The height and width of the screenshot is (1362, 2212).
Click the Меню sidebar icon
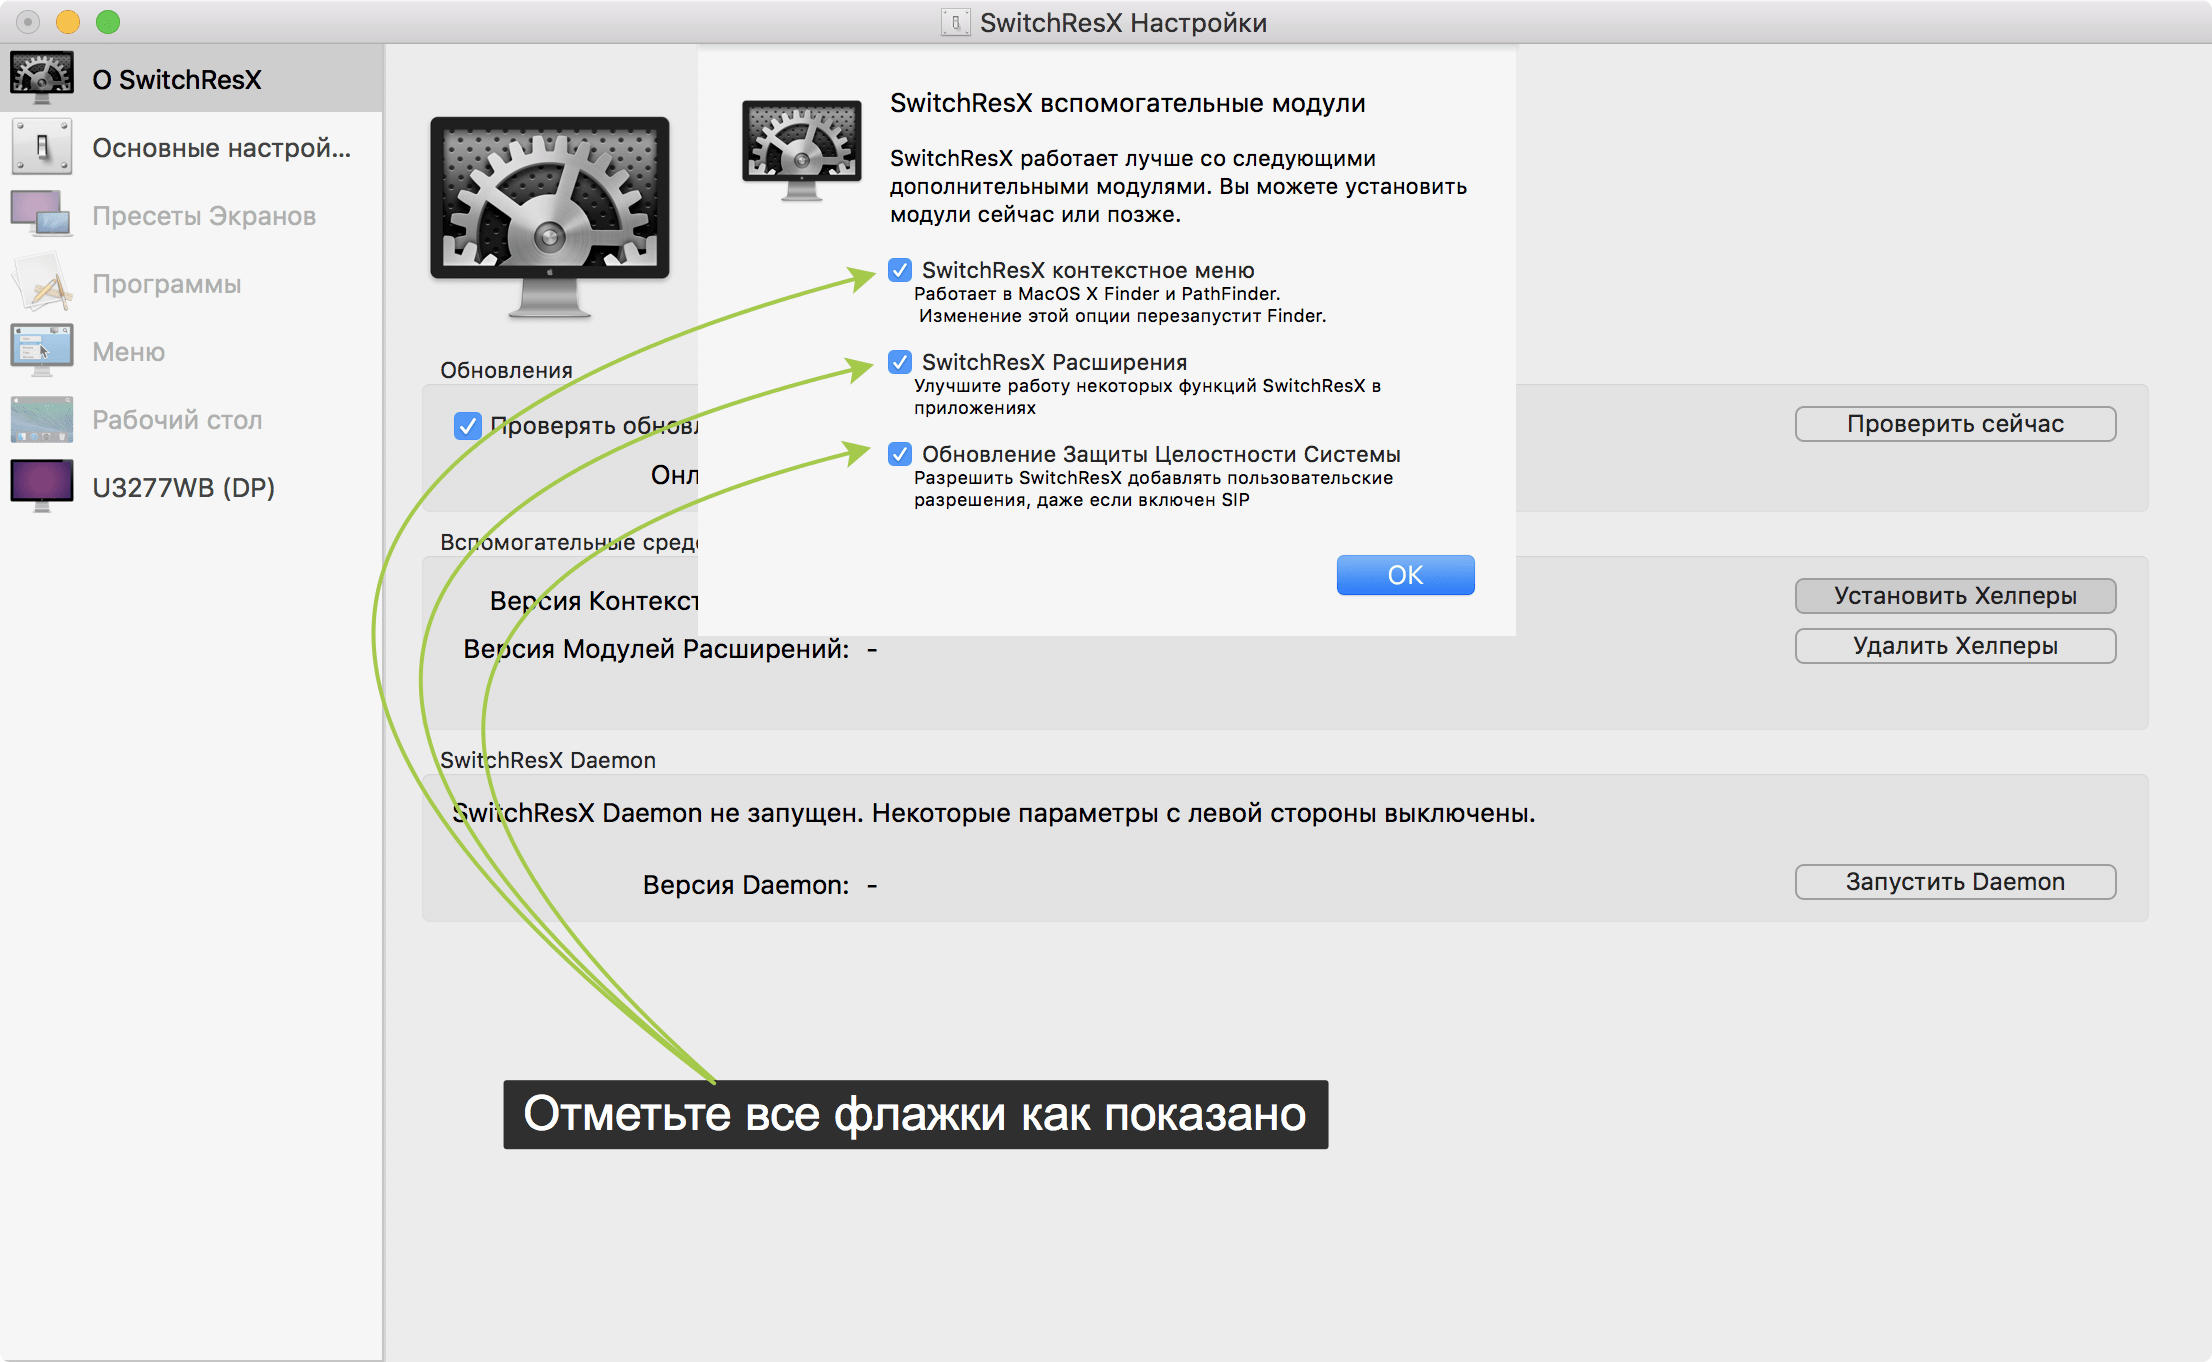coord(42,350)
